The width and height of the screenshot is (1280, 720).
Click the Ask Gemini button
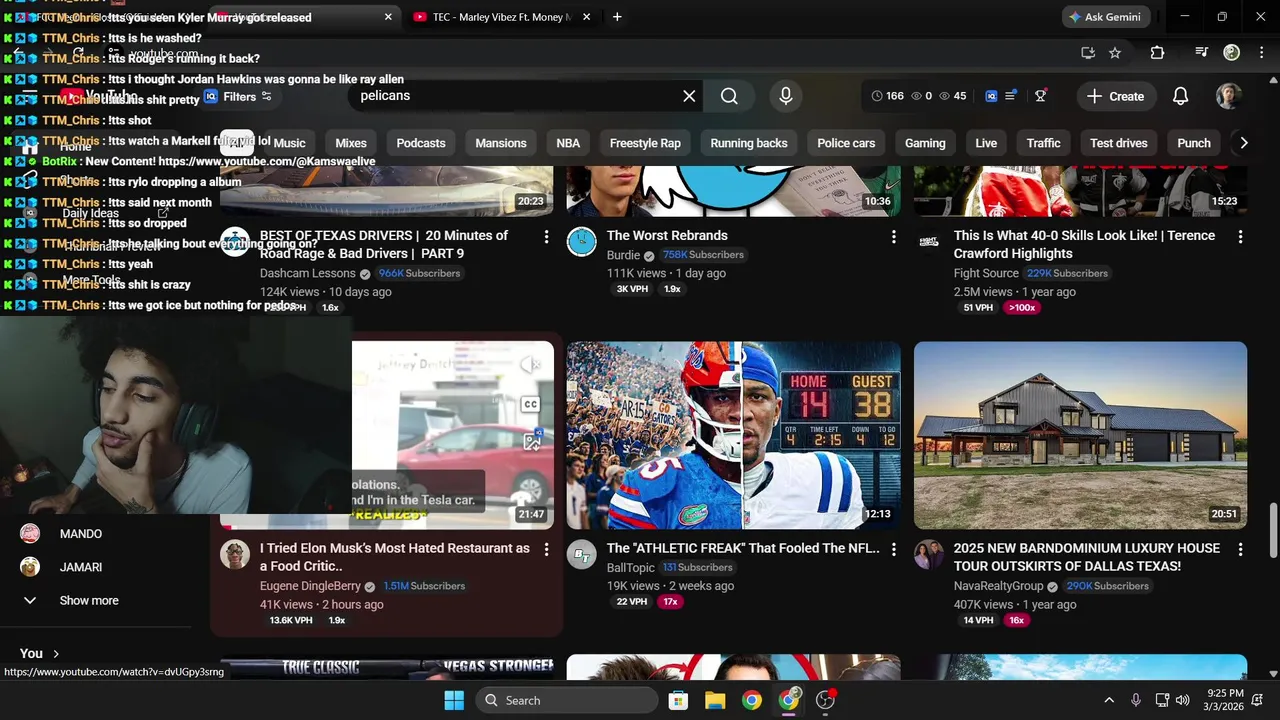click(1105, 17)
